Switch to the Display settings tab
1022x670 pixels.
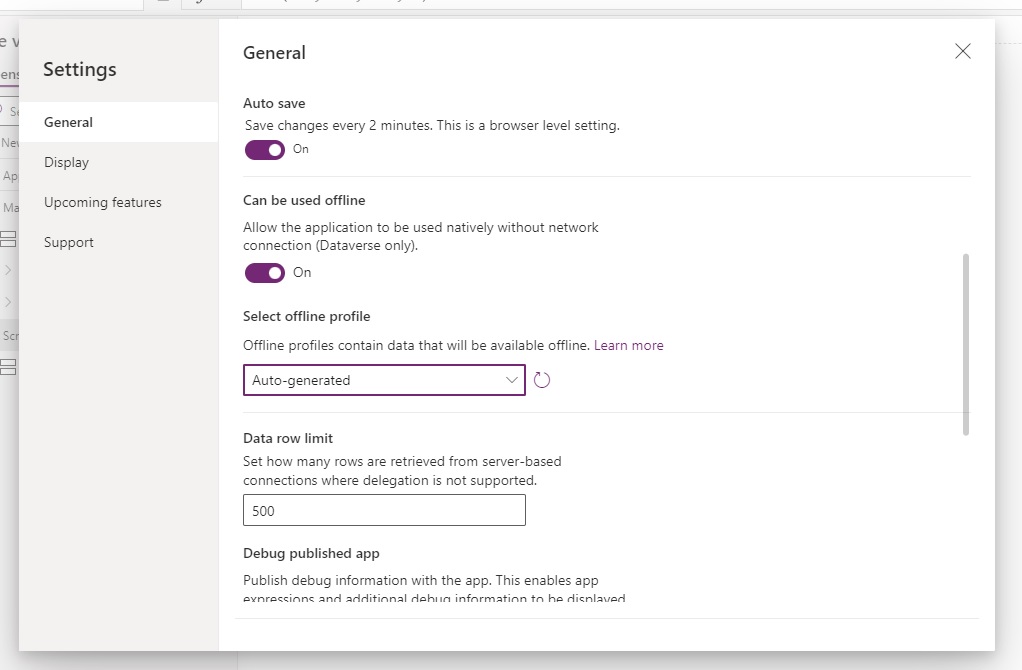pos(67,162)
